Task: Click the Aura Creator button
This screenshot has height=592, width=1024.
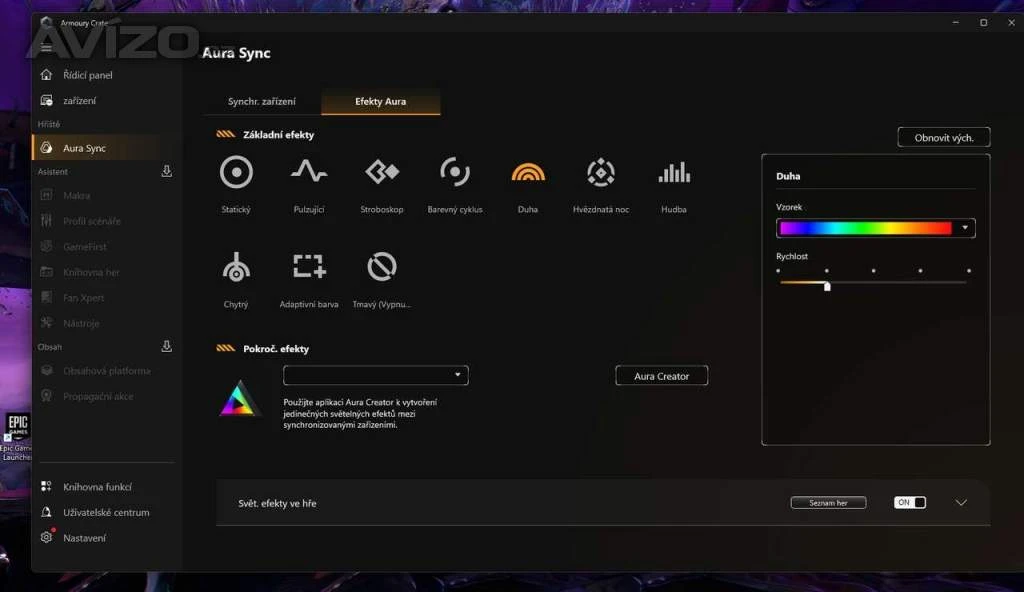Action: point(661,376)
